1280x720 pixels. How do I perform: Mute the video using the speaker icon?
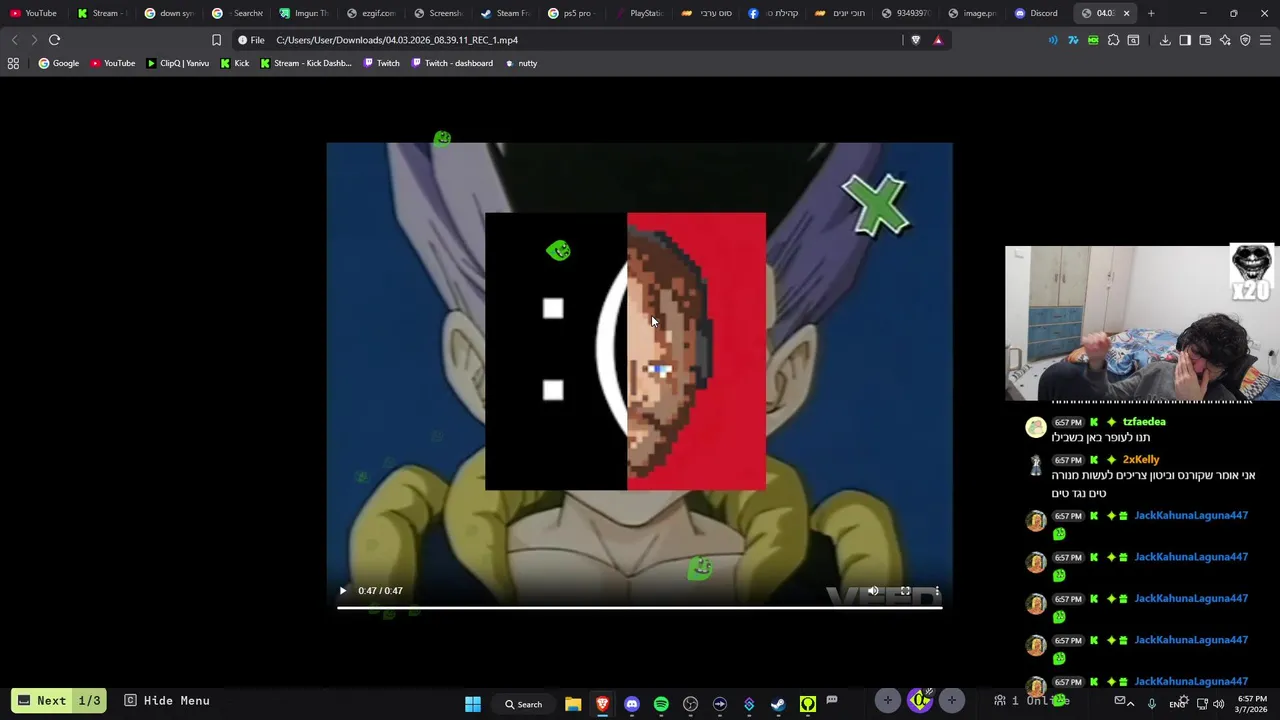873,591
